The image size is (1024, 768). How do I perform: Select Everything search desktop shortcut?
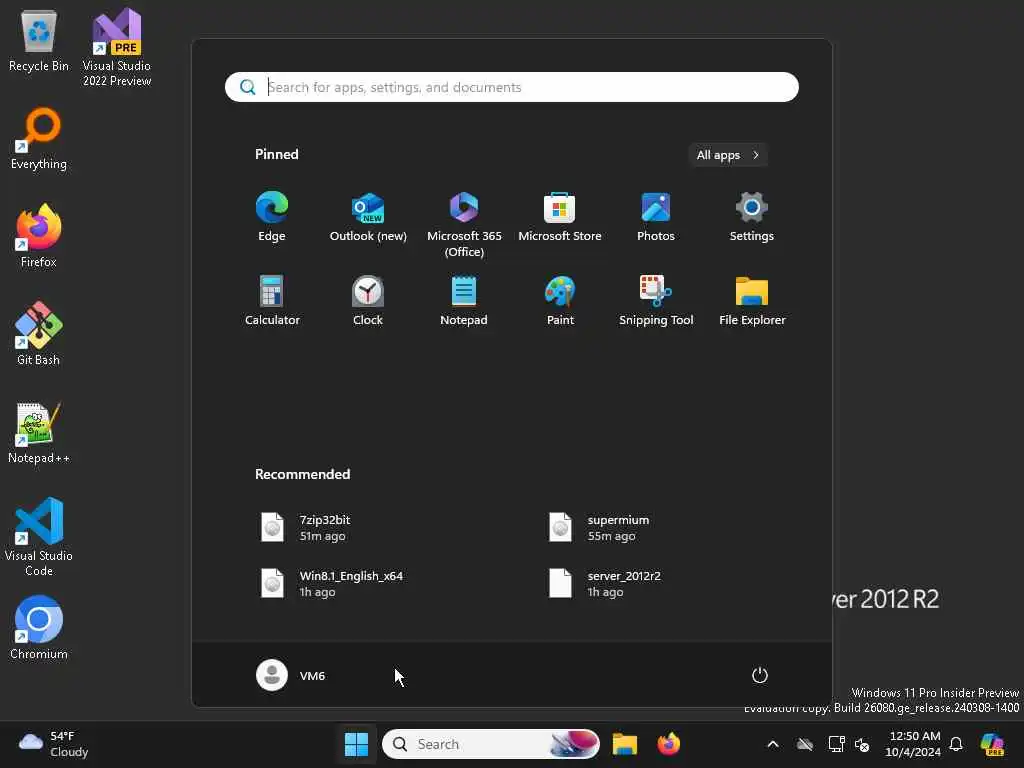point(39,139)
